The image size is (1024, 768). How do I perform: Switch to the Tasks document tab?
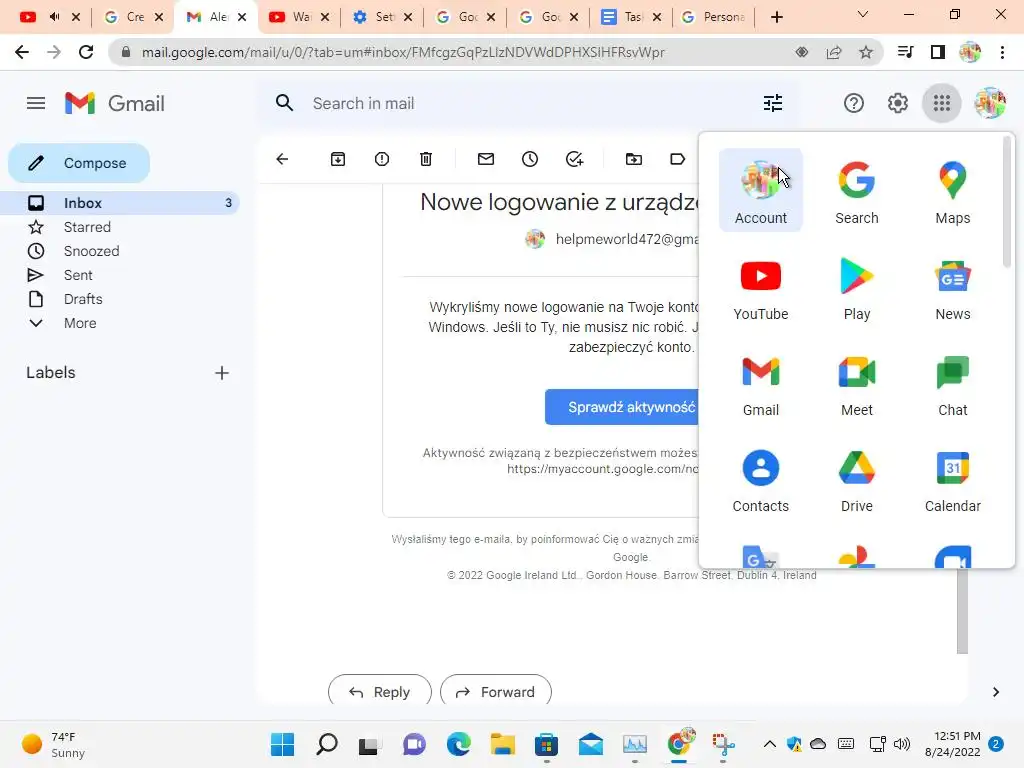click(x=630, y=17)
